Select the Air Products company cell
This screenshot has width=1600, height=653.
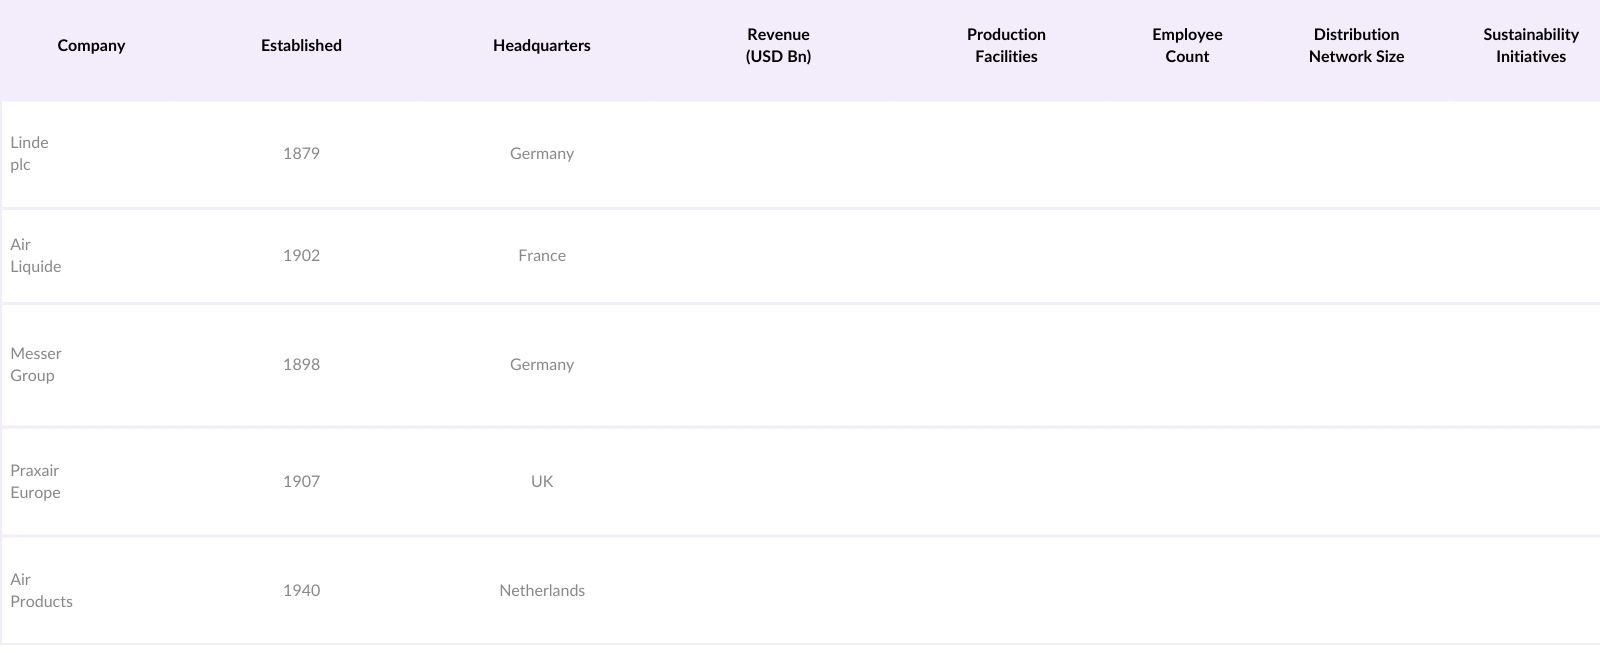tap(42, 591)
